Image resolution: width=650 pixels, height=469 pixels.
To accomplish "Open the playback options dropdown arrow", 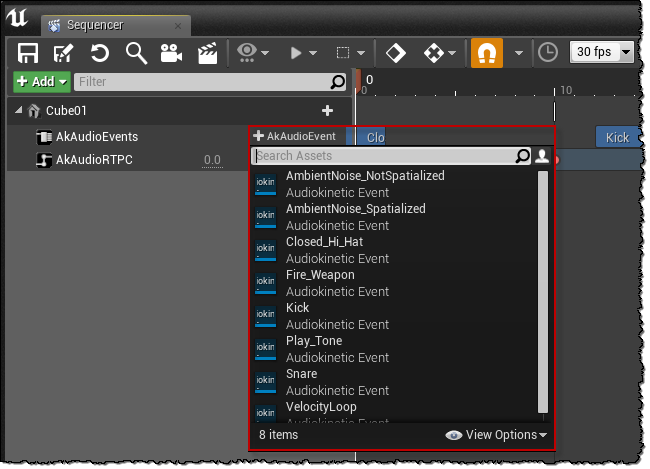I will tap(313, 53).
